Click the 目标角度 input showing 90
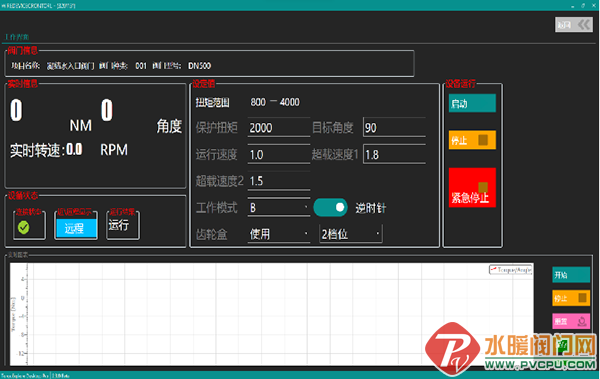This screenshot has width=600, height=379. pos(394,127)
